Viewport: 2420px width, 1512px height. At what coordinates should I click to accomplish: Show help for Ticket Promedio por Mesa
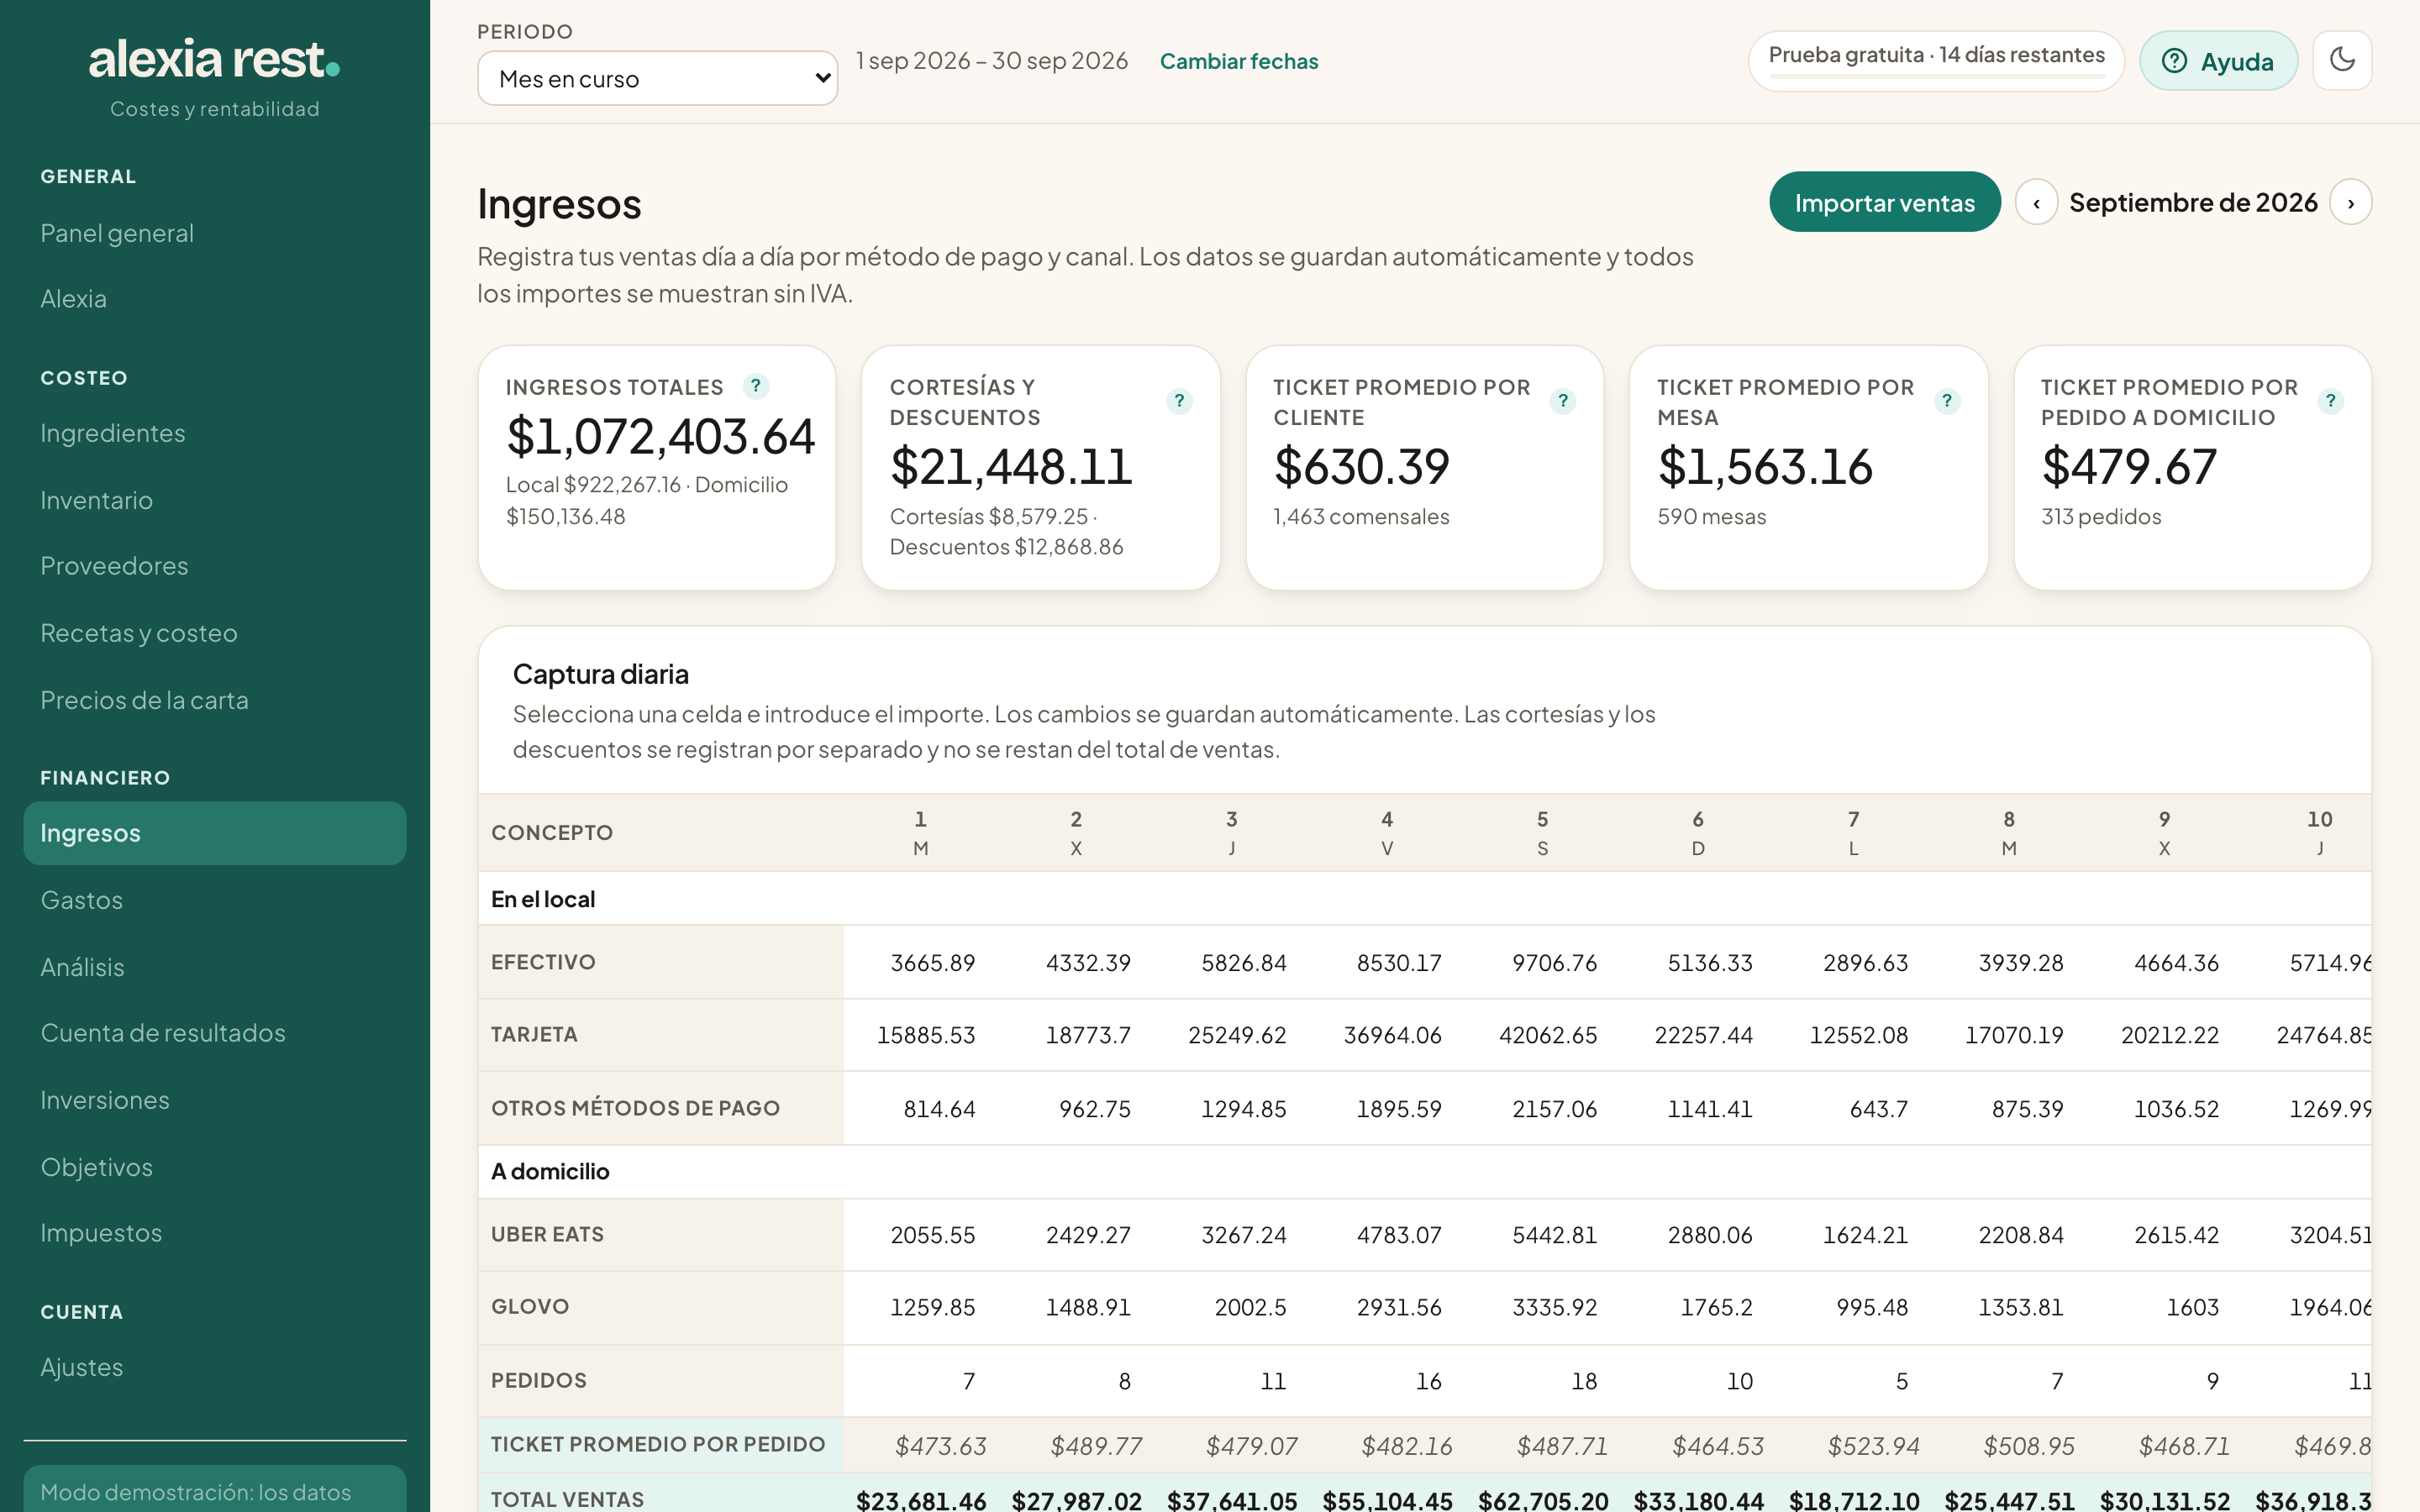(x=1946, y=401)
